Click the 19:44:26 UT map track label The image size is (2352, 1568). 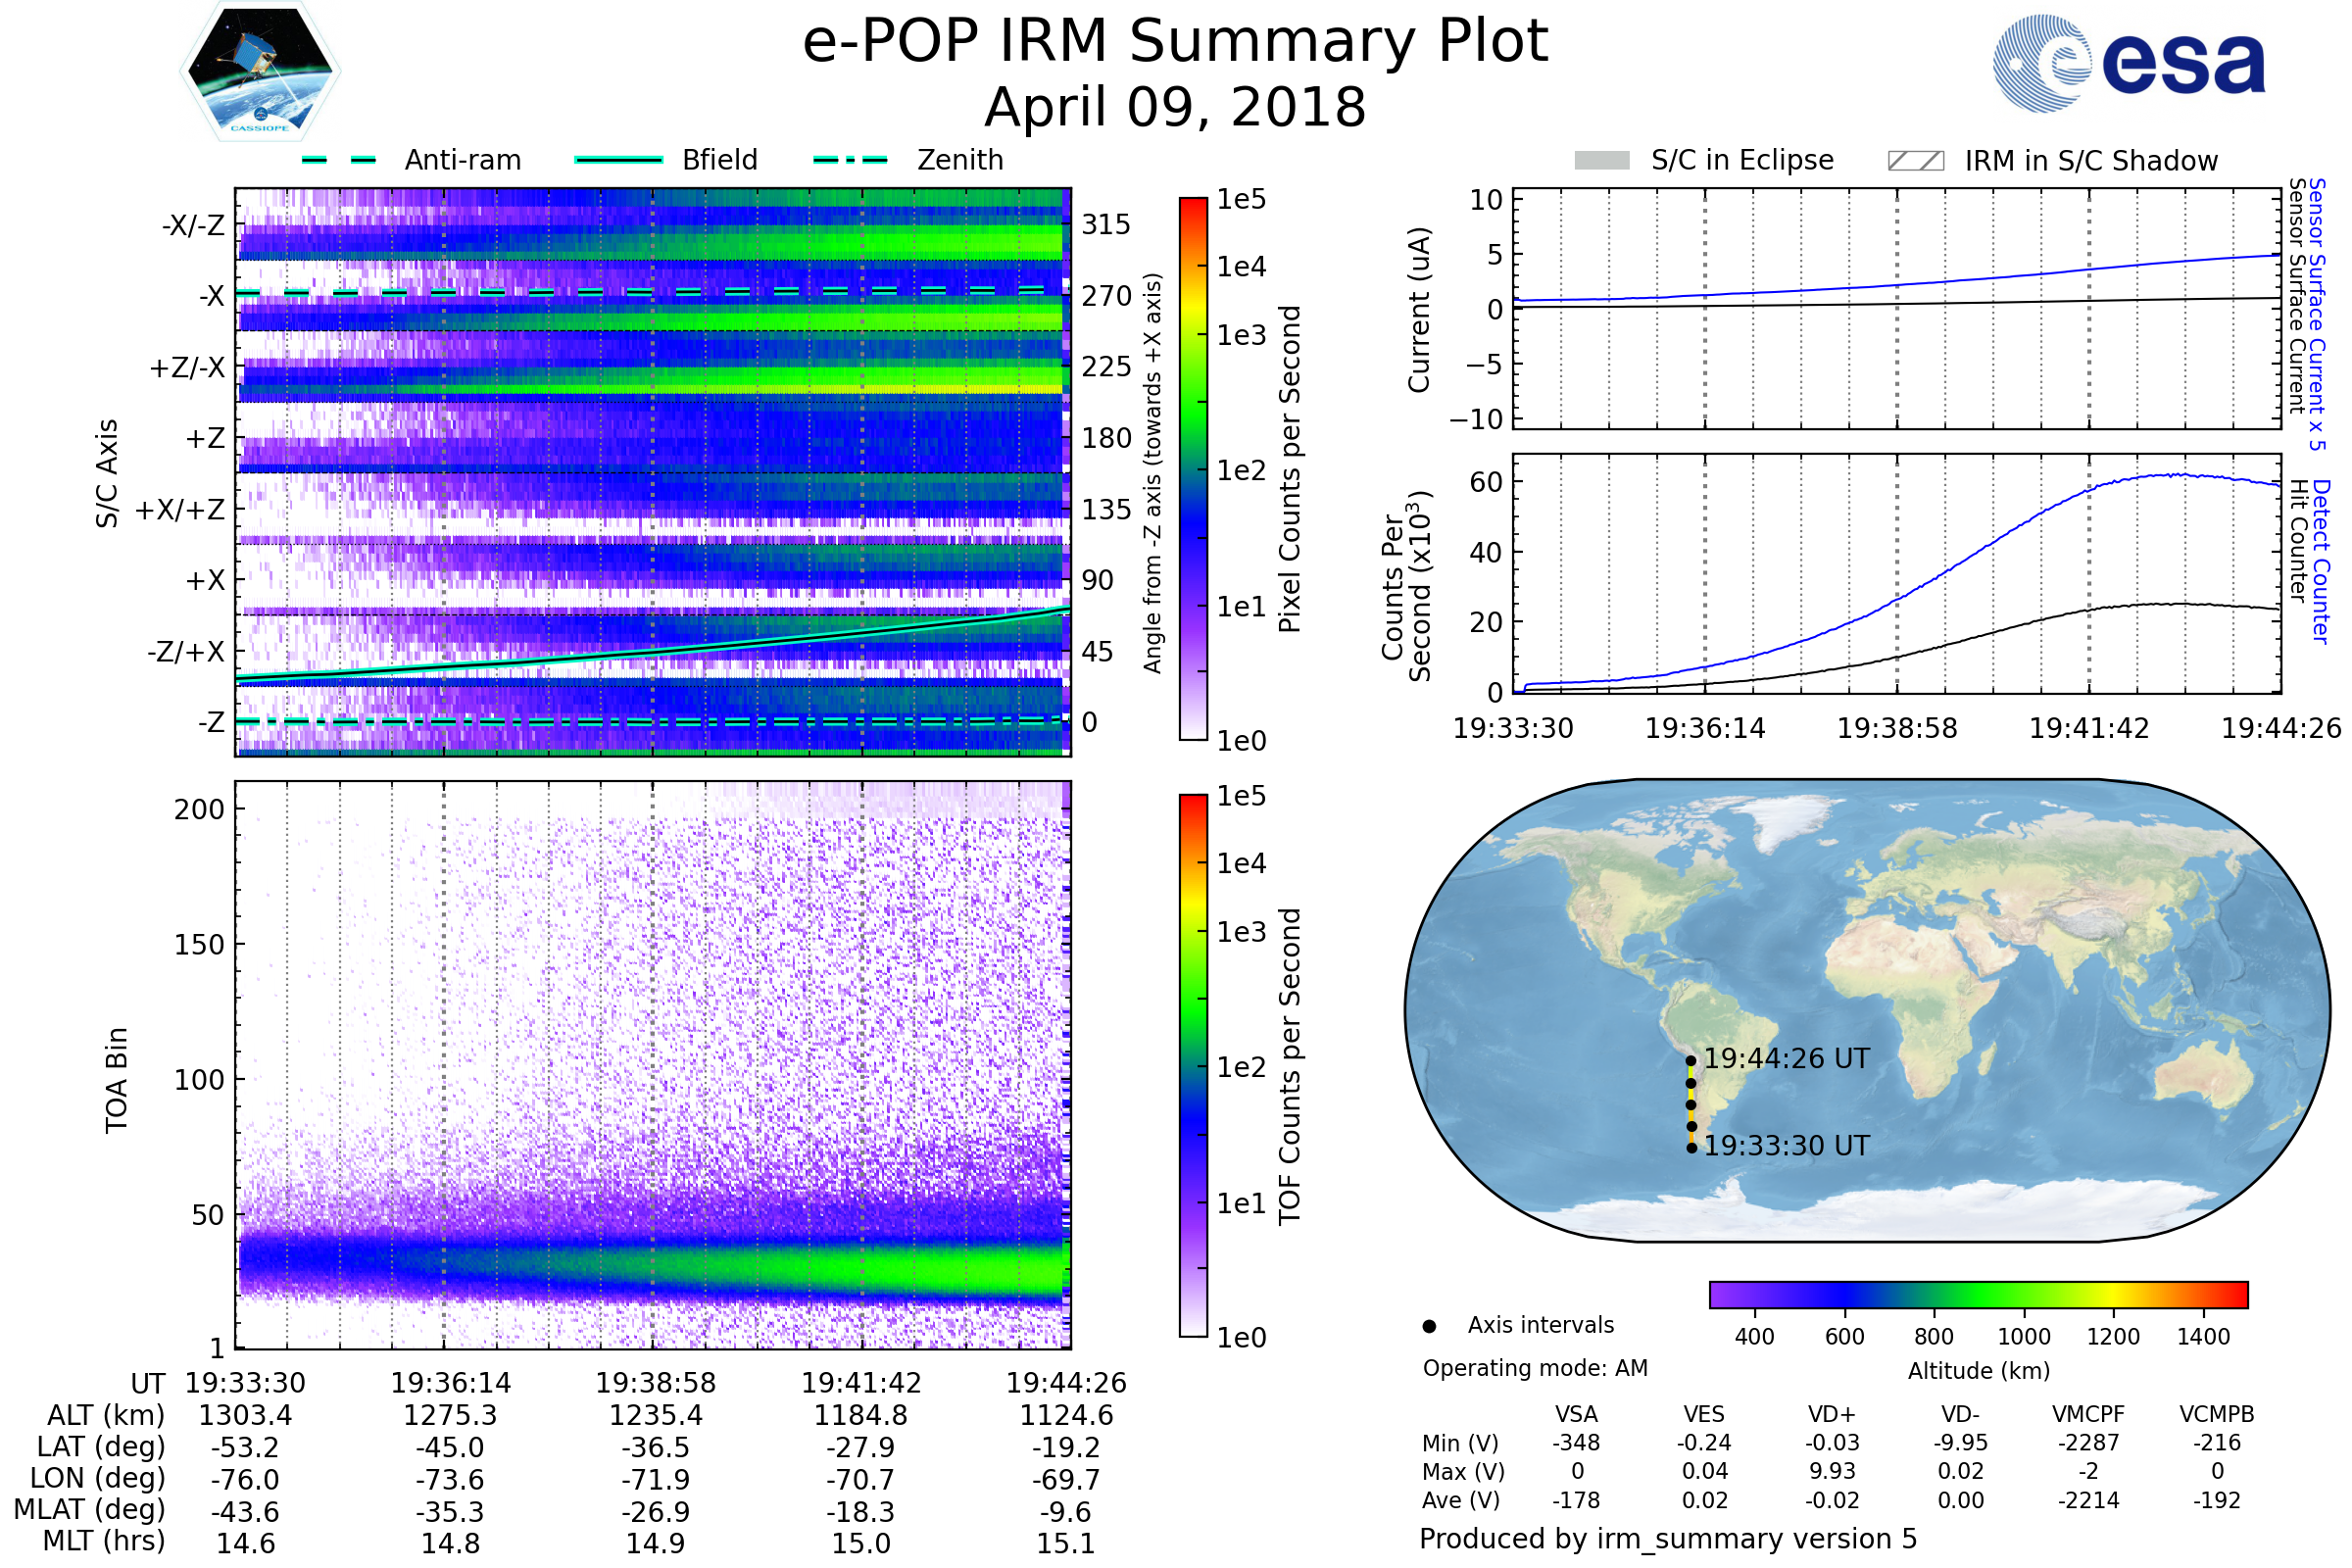click(x=1786, y=1058)
